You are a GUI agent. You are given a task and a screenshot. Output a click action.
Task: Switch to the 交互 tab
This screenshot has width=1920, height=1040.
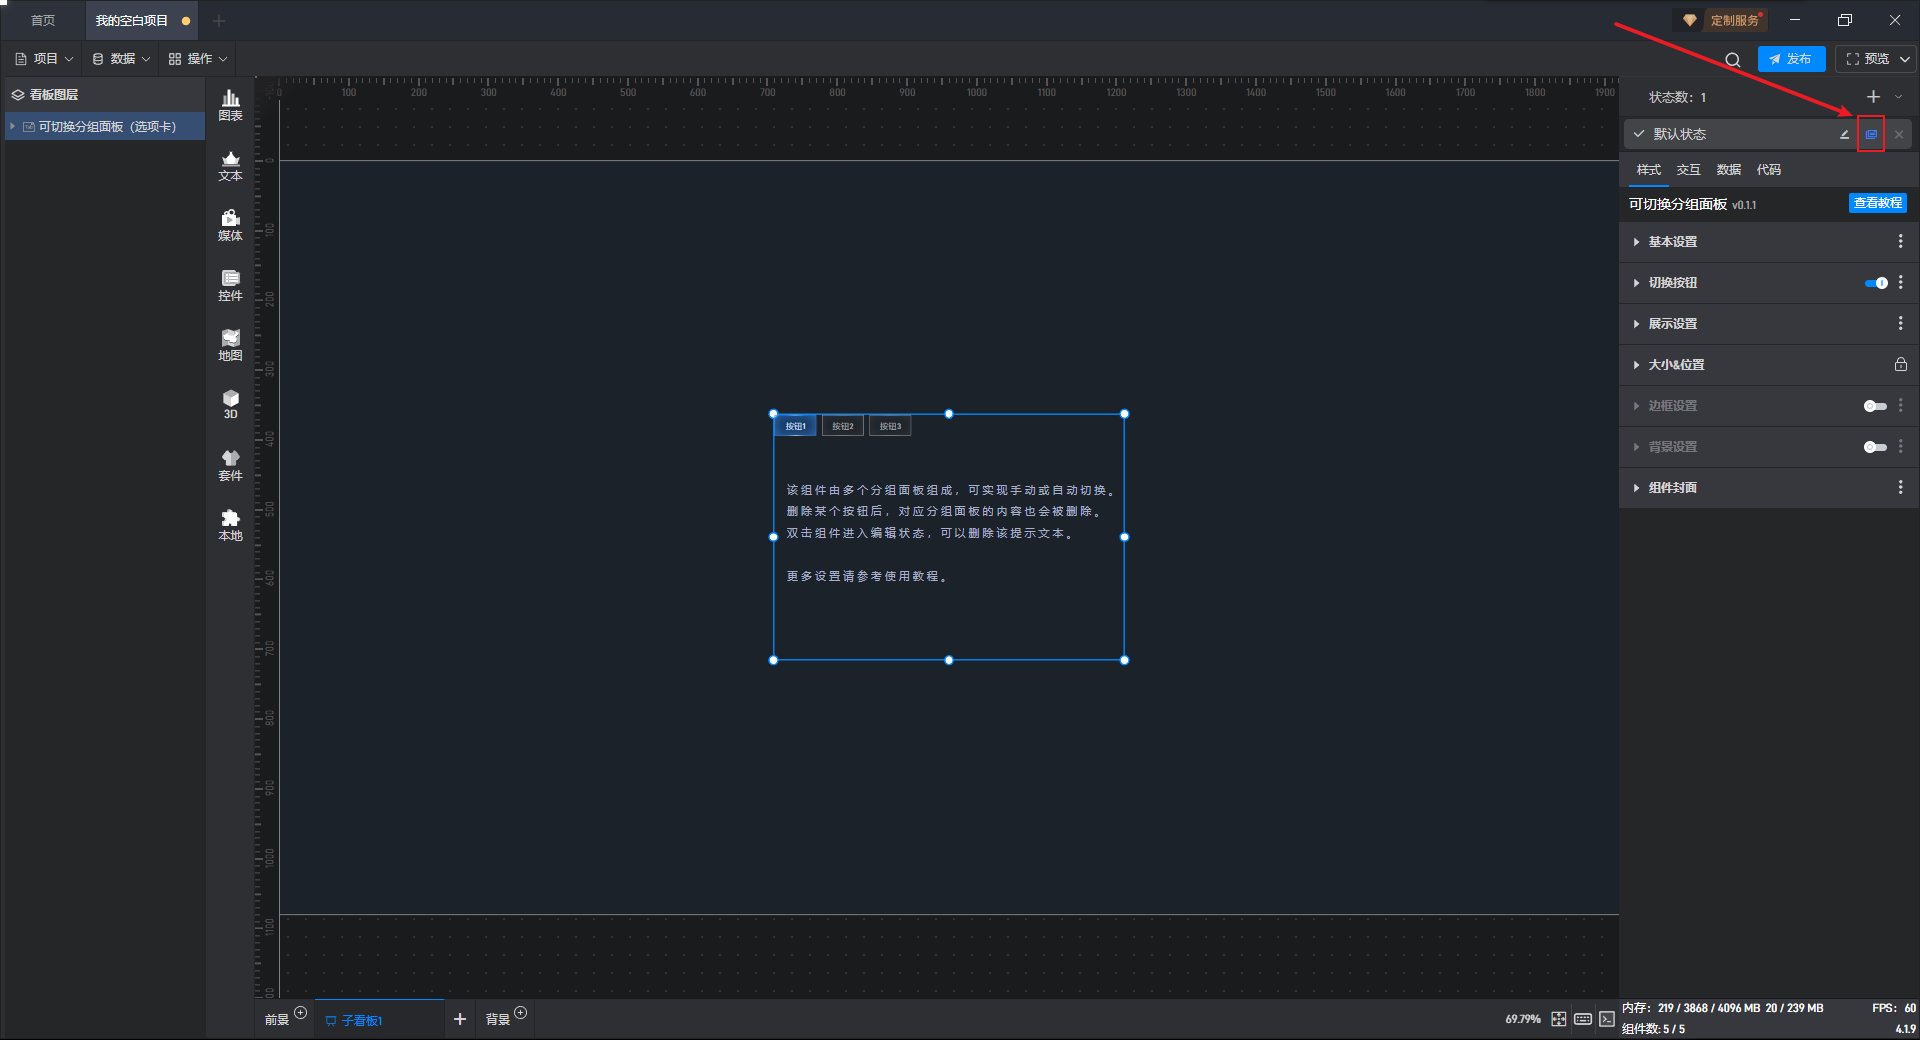(x=1688, y=170)
